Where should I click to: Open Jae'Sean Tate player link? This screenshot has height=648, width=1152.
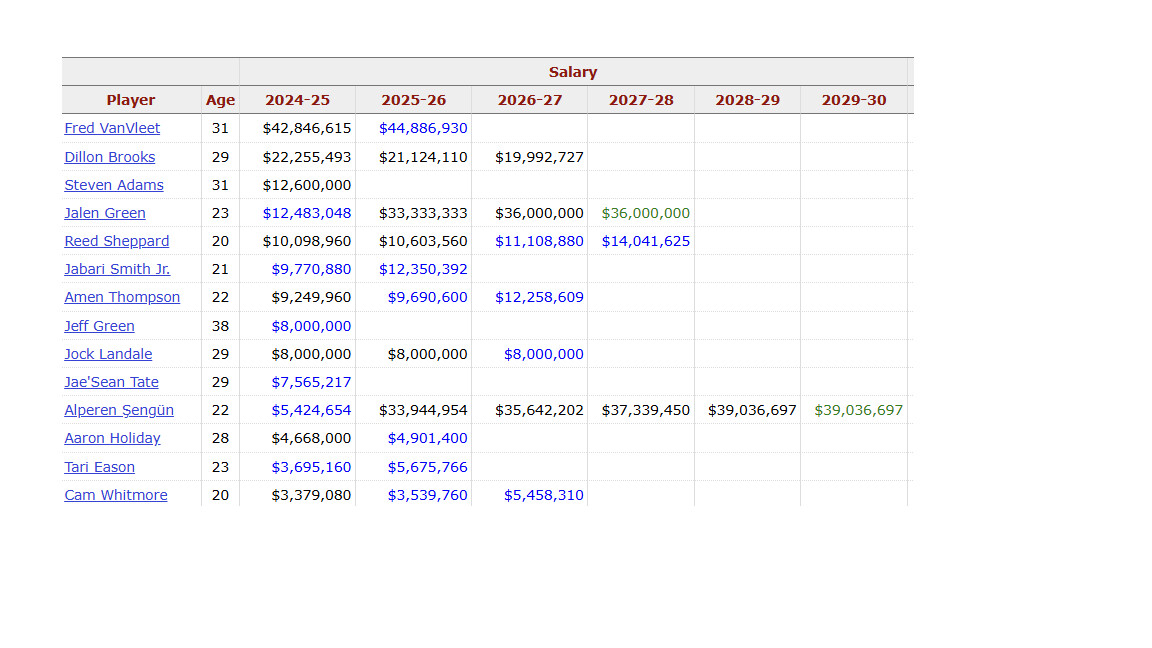(x=111, y=382)
